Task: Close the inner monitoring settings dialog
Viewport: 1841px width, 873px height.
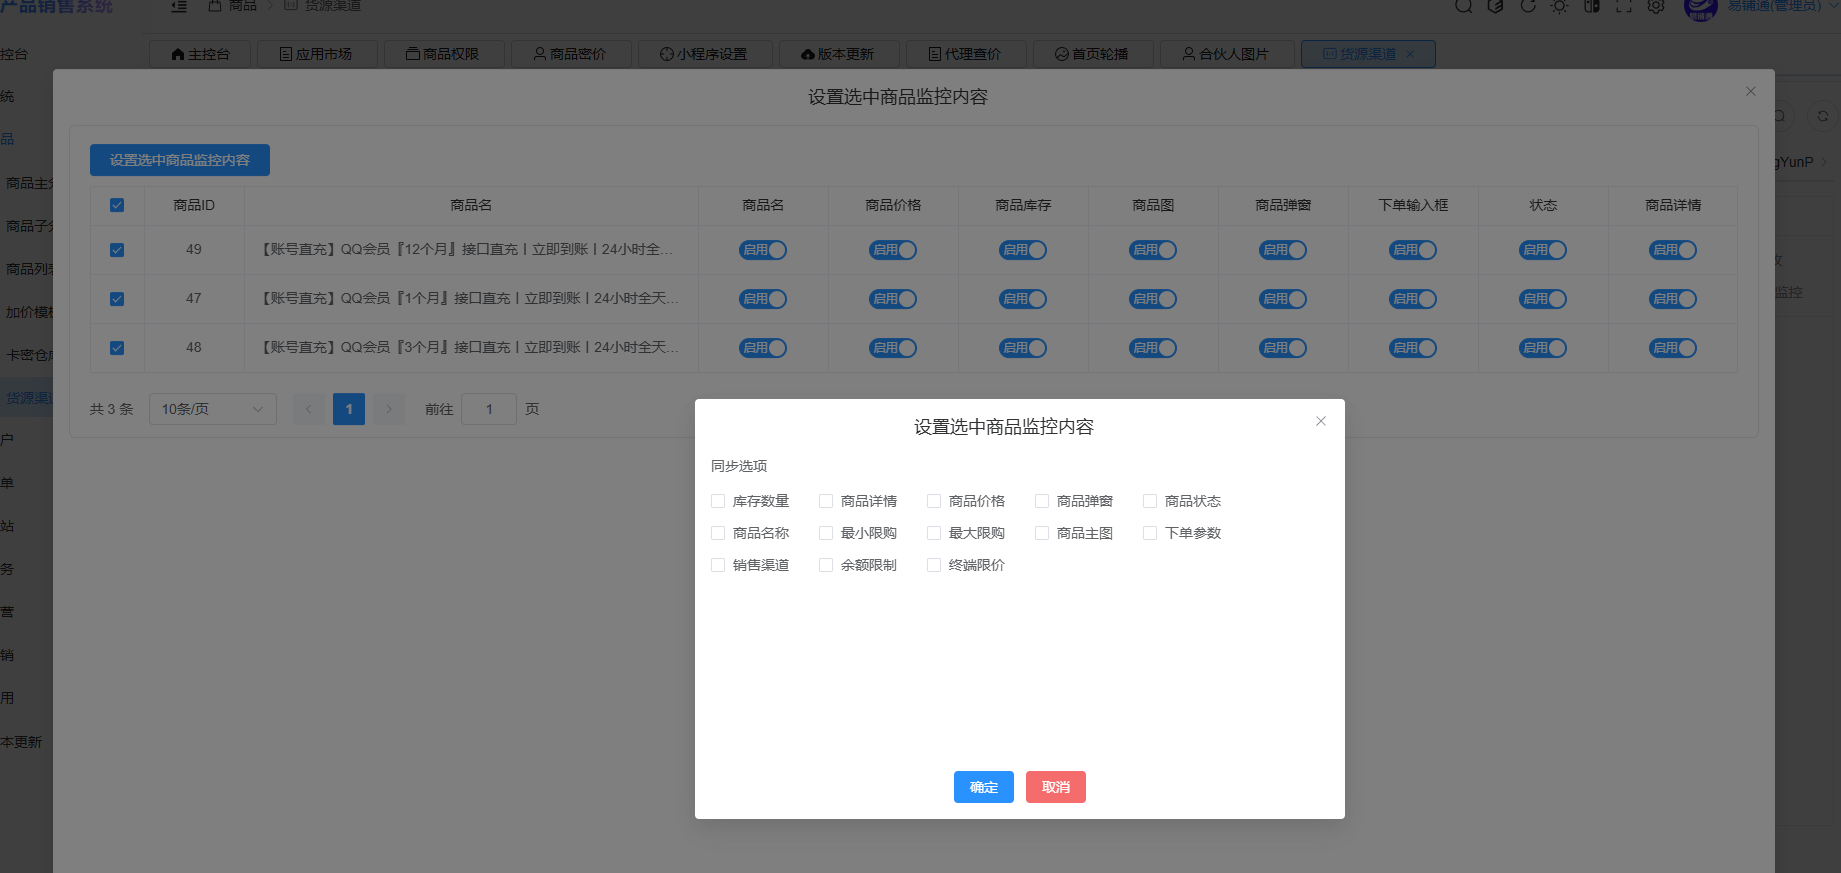Action: point(1320,421)
